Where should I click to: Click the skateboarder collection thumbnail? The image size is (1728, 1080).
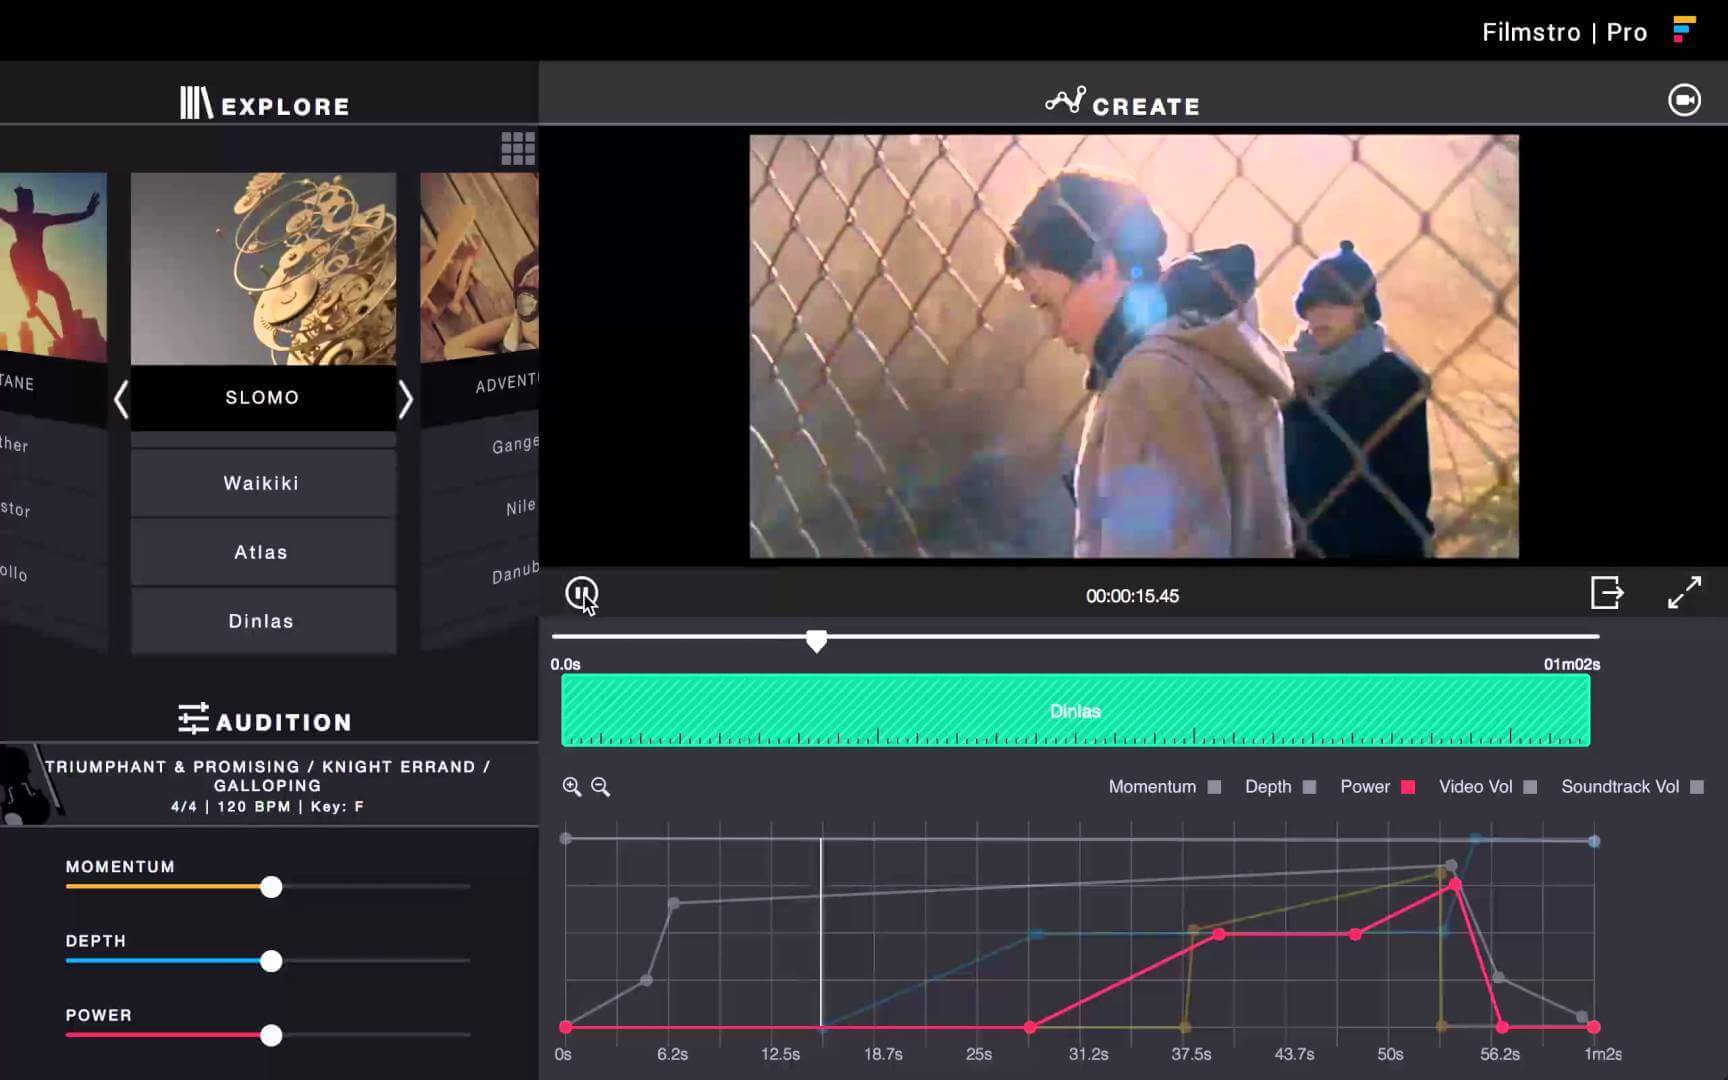[x=53, y=266]
